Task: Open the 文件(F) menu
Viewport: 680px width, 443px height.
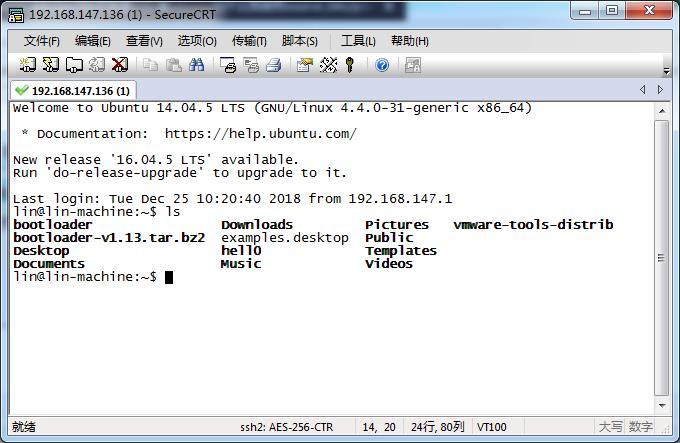Action: 42,41
